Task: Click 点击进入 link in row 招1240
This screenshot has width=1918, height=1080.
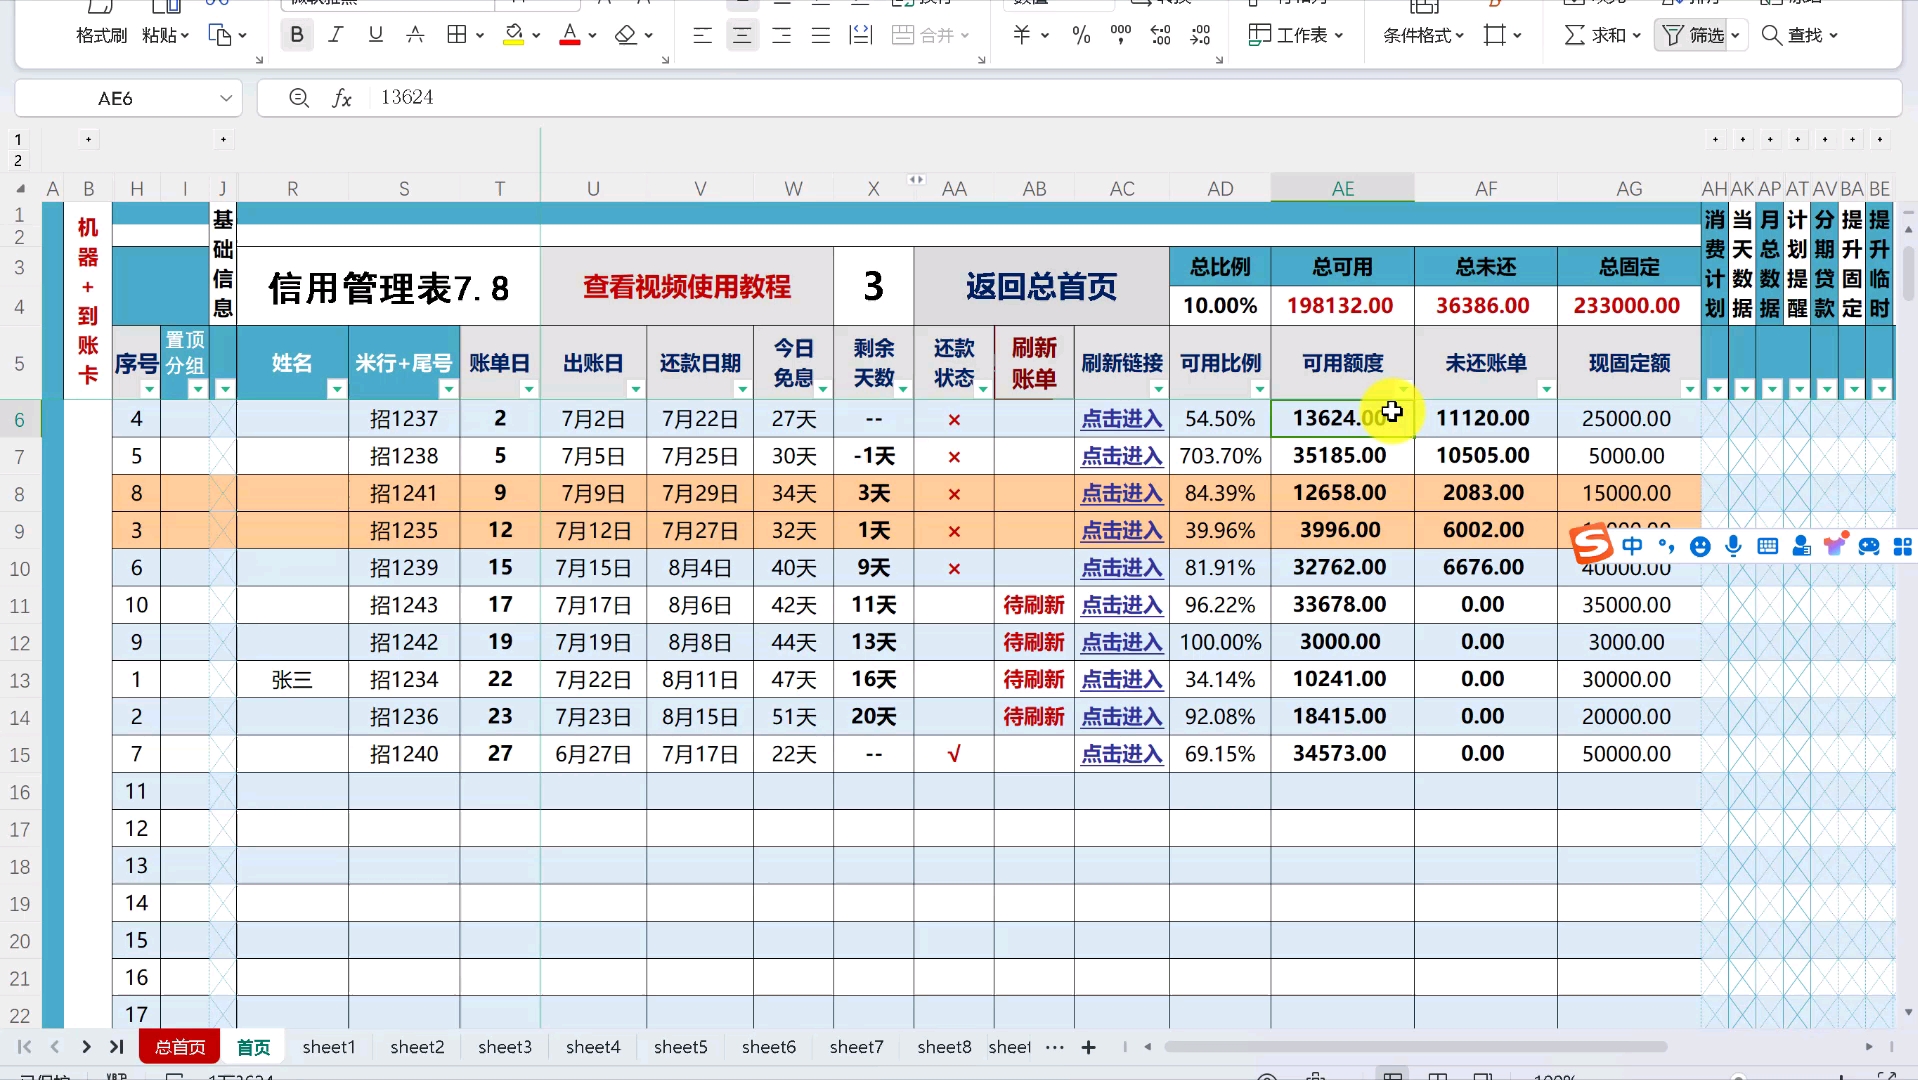Action: [1122, 754]
